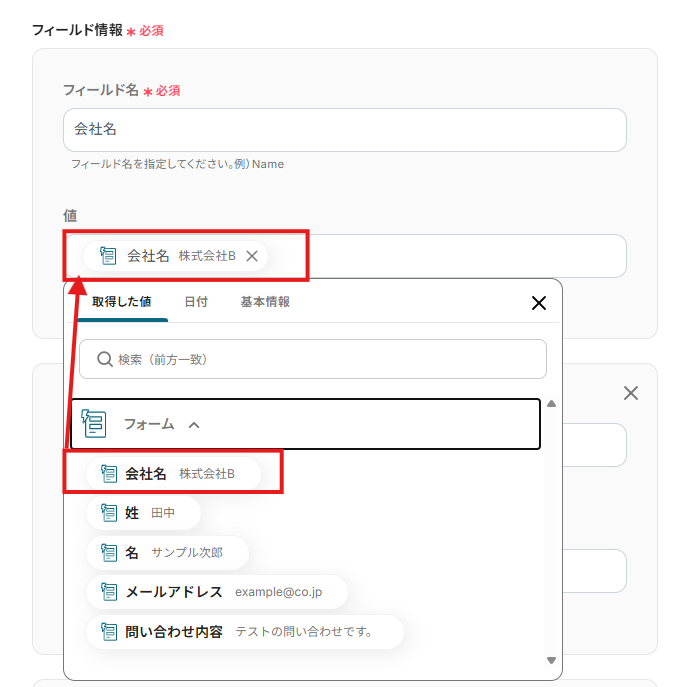Click the icon beside 名 サンプル次郎
This screenshot has width=700, height=687.
point(109,552)
